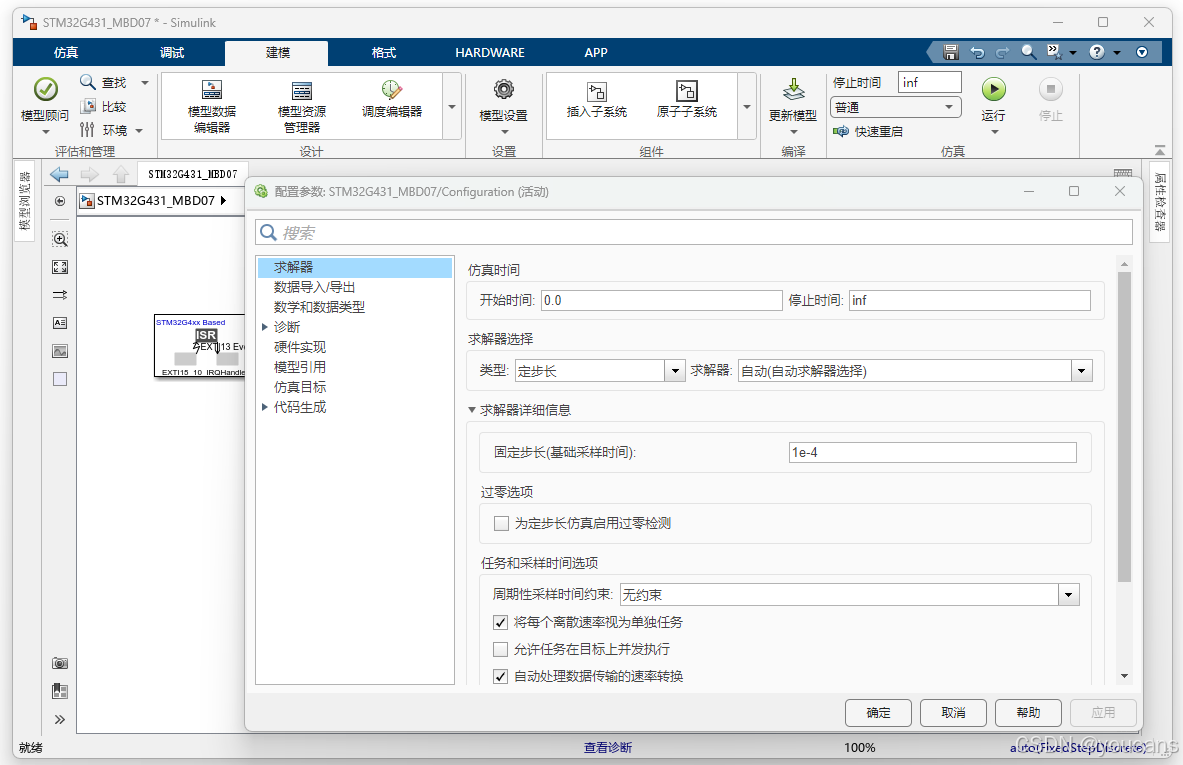Select 数据导入/导出 in configuration tree
Viewport: 1183px width, 765px height.
tap(314, 287)
